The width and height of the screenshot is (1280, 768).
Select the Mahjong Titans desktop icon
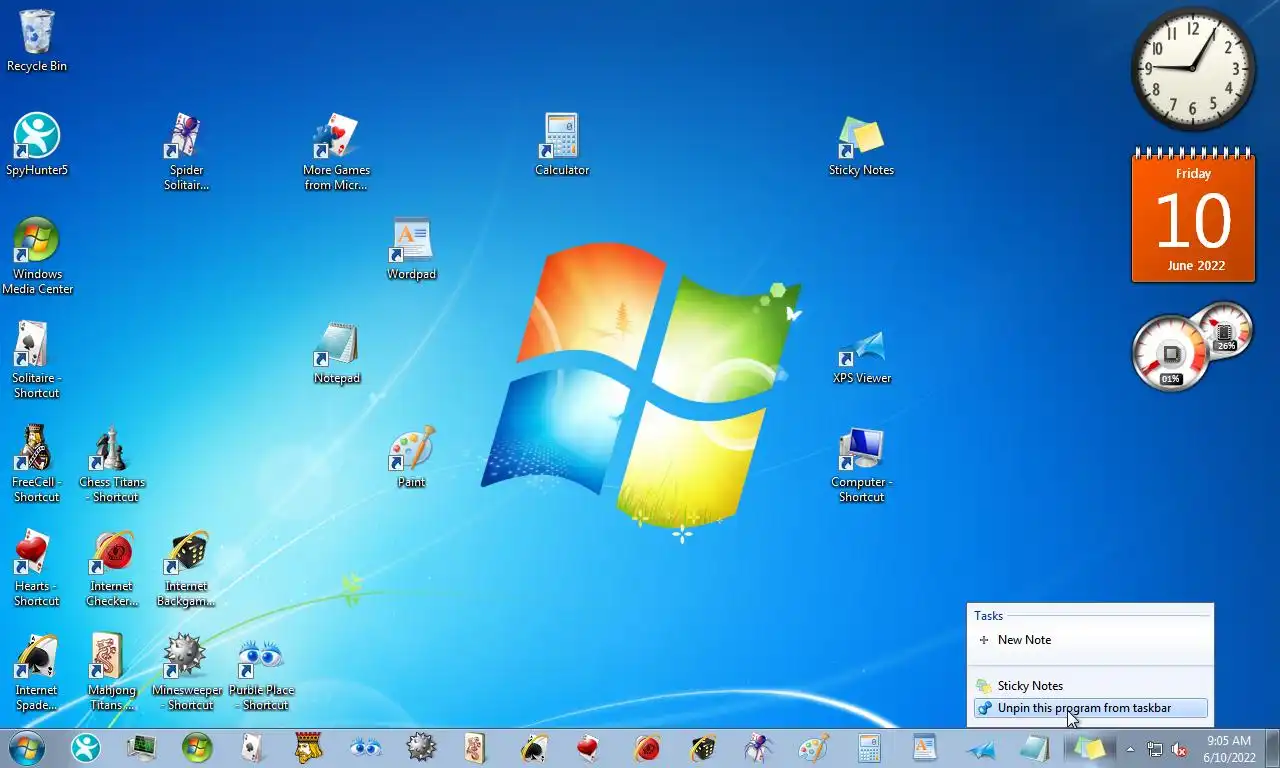point(112,672)
